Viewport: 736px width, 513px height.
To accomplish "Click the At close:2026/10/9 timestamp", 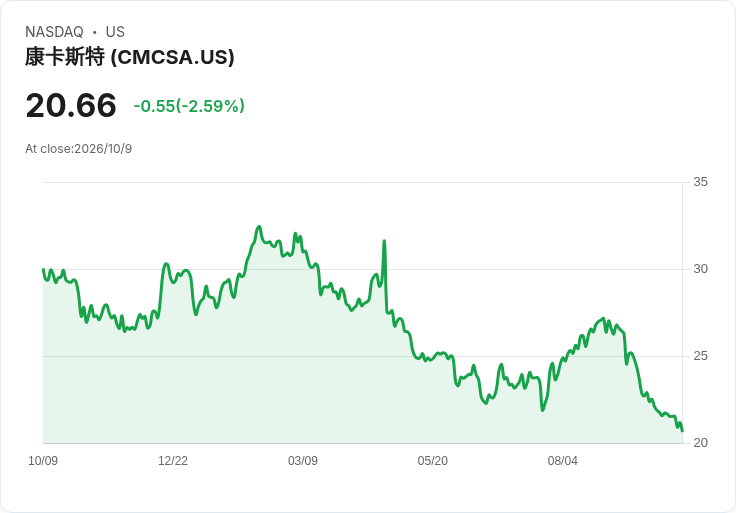I will (78, 149).
